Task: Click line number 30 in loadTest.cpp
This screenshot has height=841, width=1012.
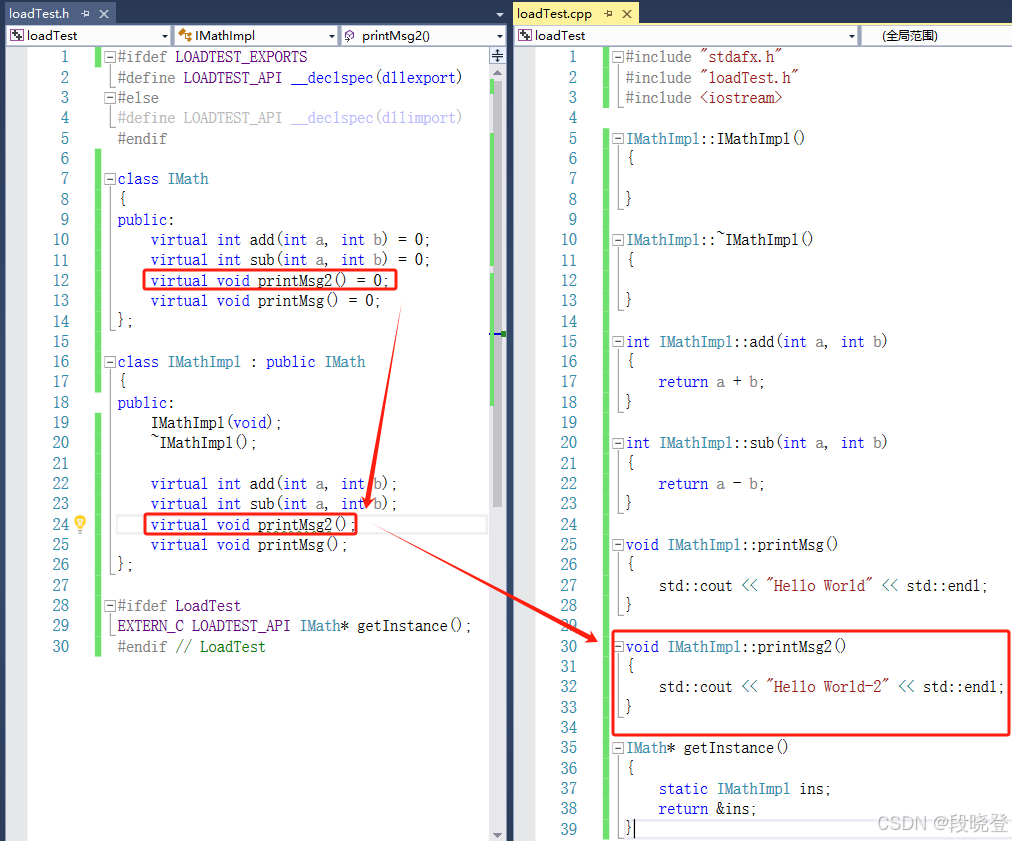Action: click(569, 646)
